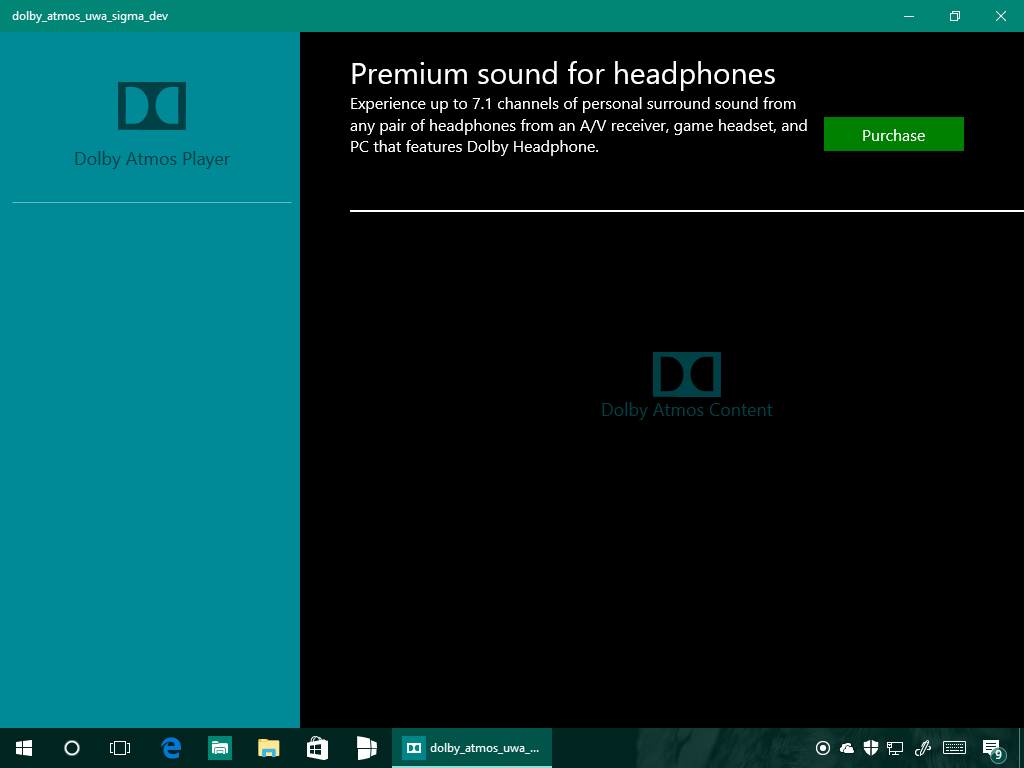
Task: Restore down the app window
Action: [x=955, y=16]
